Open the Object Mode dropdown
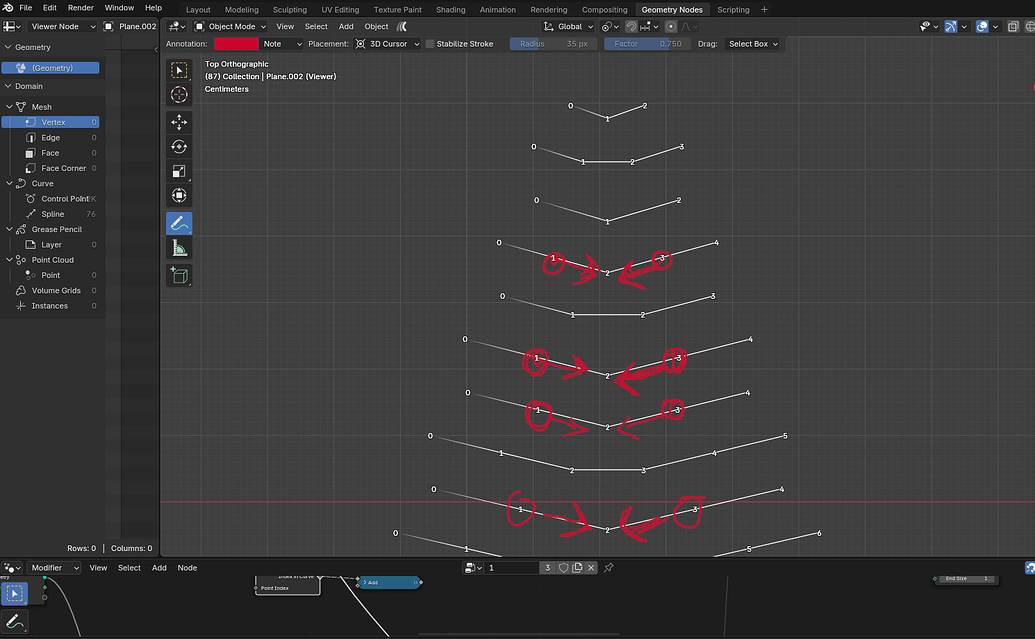1035x639 pixels. point(230,26)
